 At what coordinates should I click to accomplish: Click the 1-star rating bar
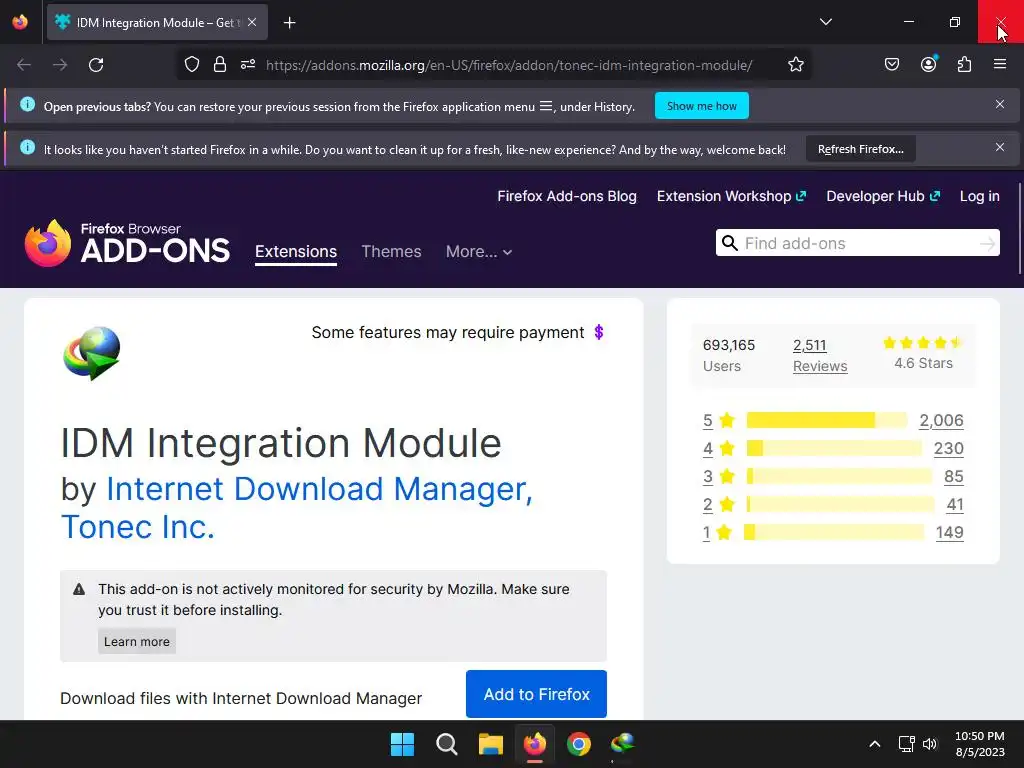pyautogui.click(x=834, y=532)
